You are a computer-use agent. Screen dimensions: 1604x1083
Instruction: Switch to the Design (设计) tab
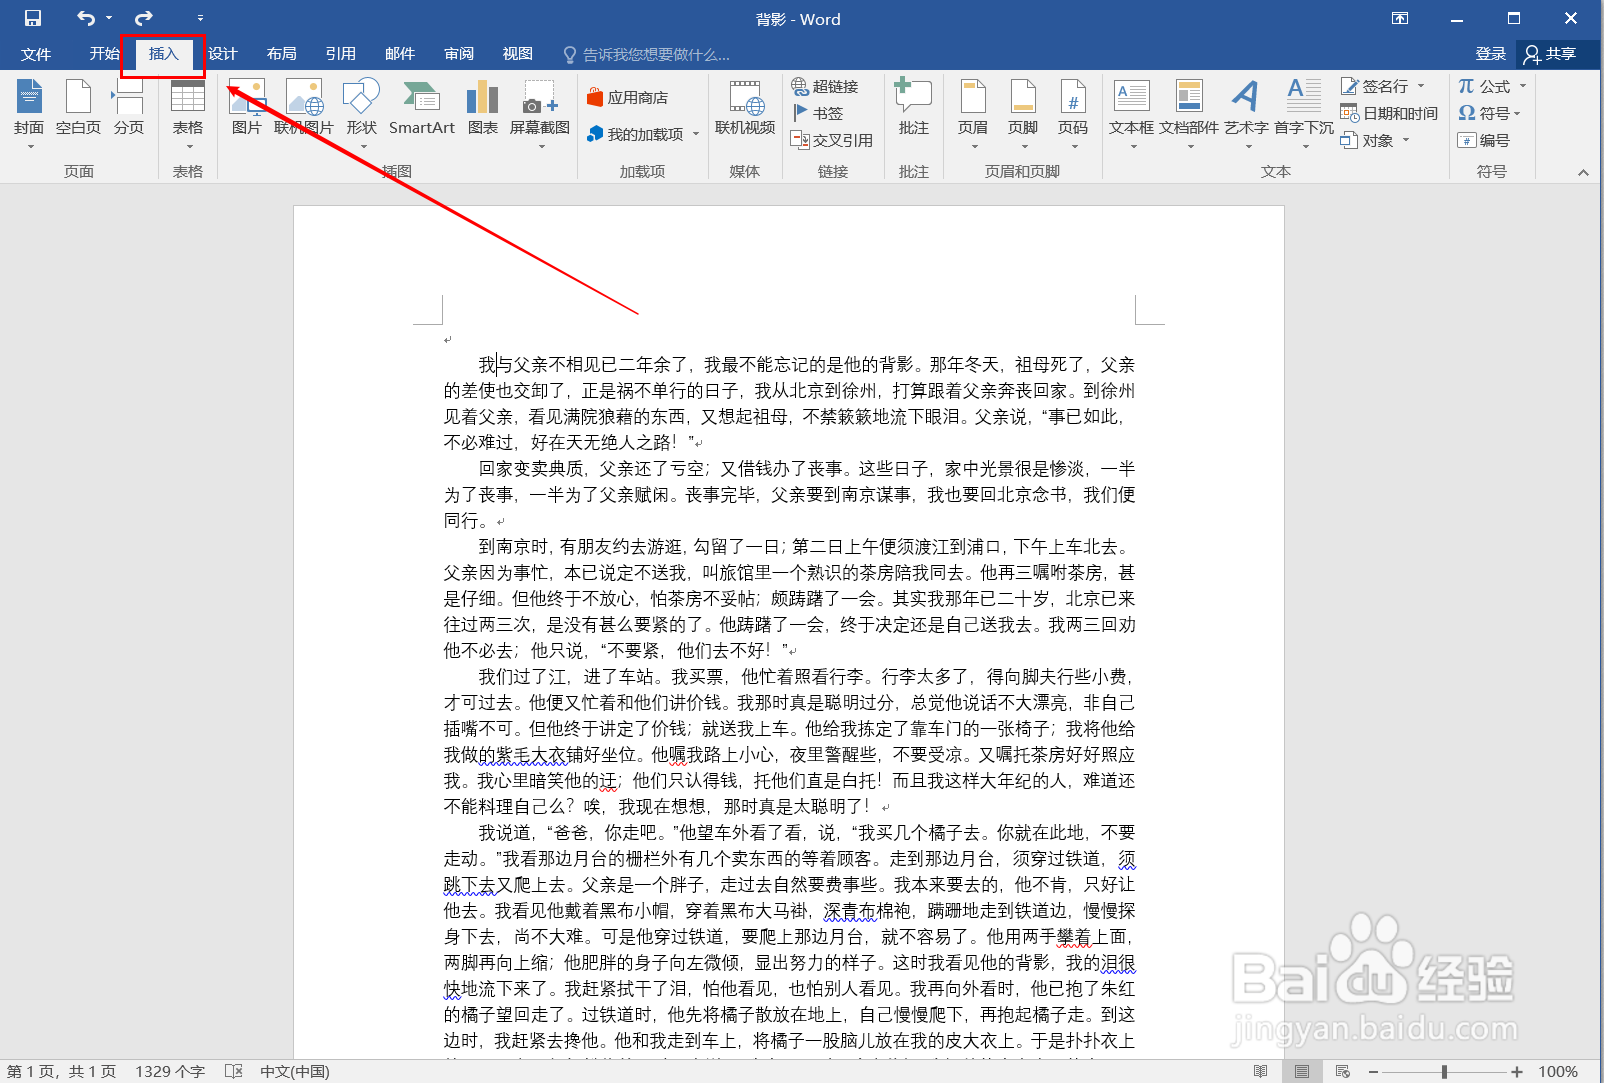[223, 54]
